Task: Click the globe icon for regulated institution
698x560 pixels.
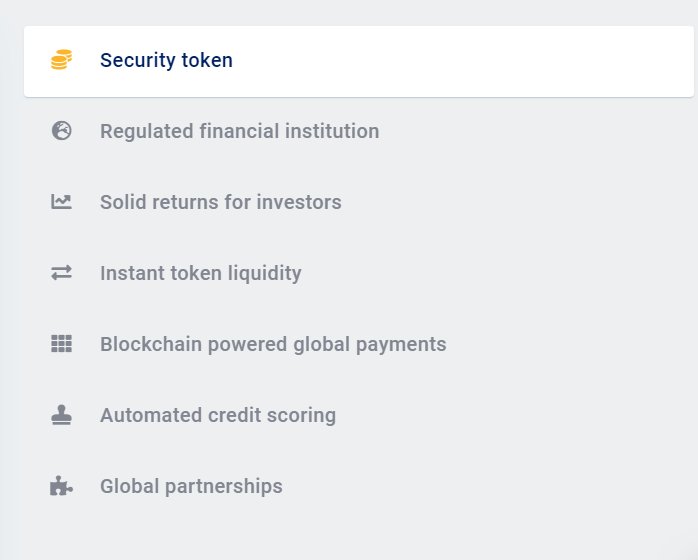Action: 62,131
